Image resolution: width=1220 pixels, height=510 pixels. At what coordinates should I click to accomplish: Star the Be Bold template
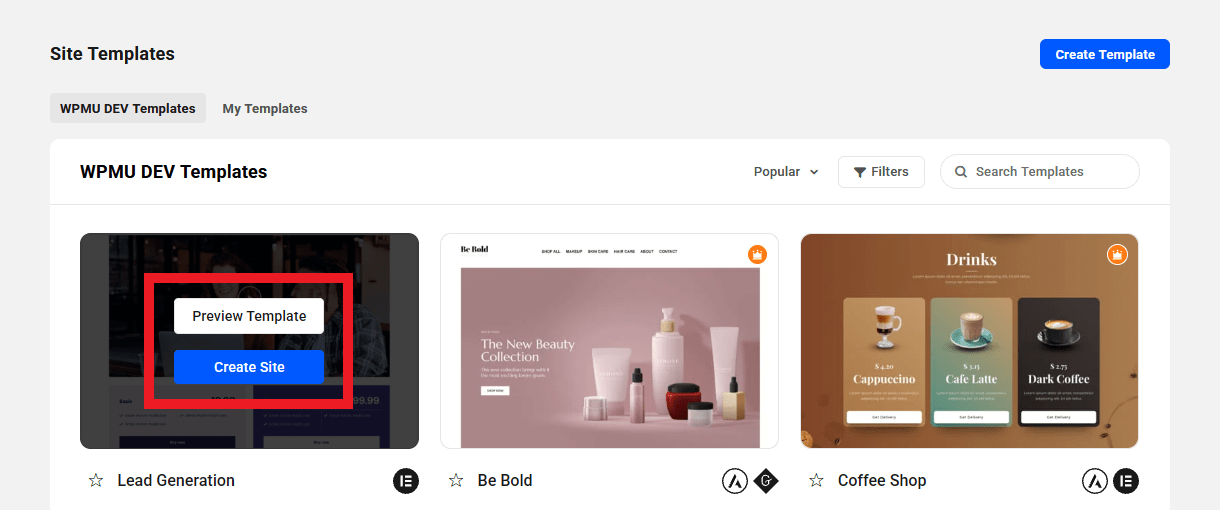456,481
